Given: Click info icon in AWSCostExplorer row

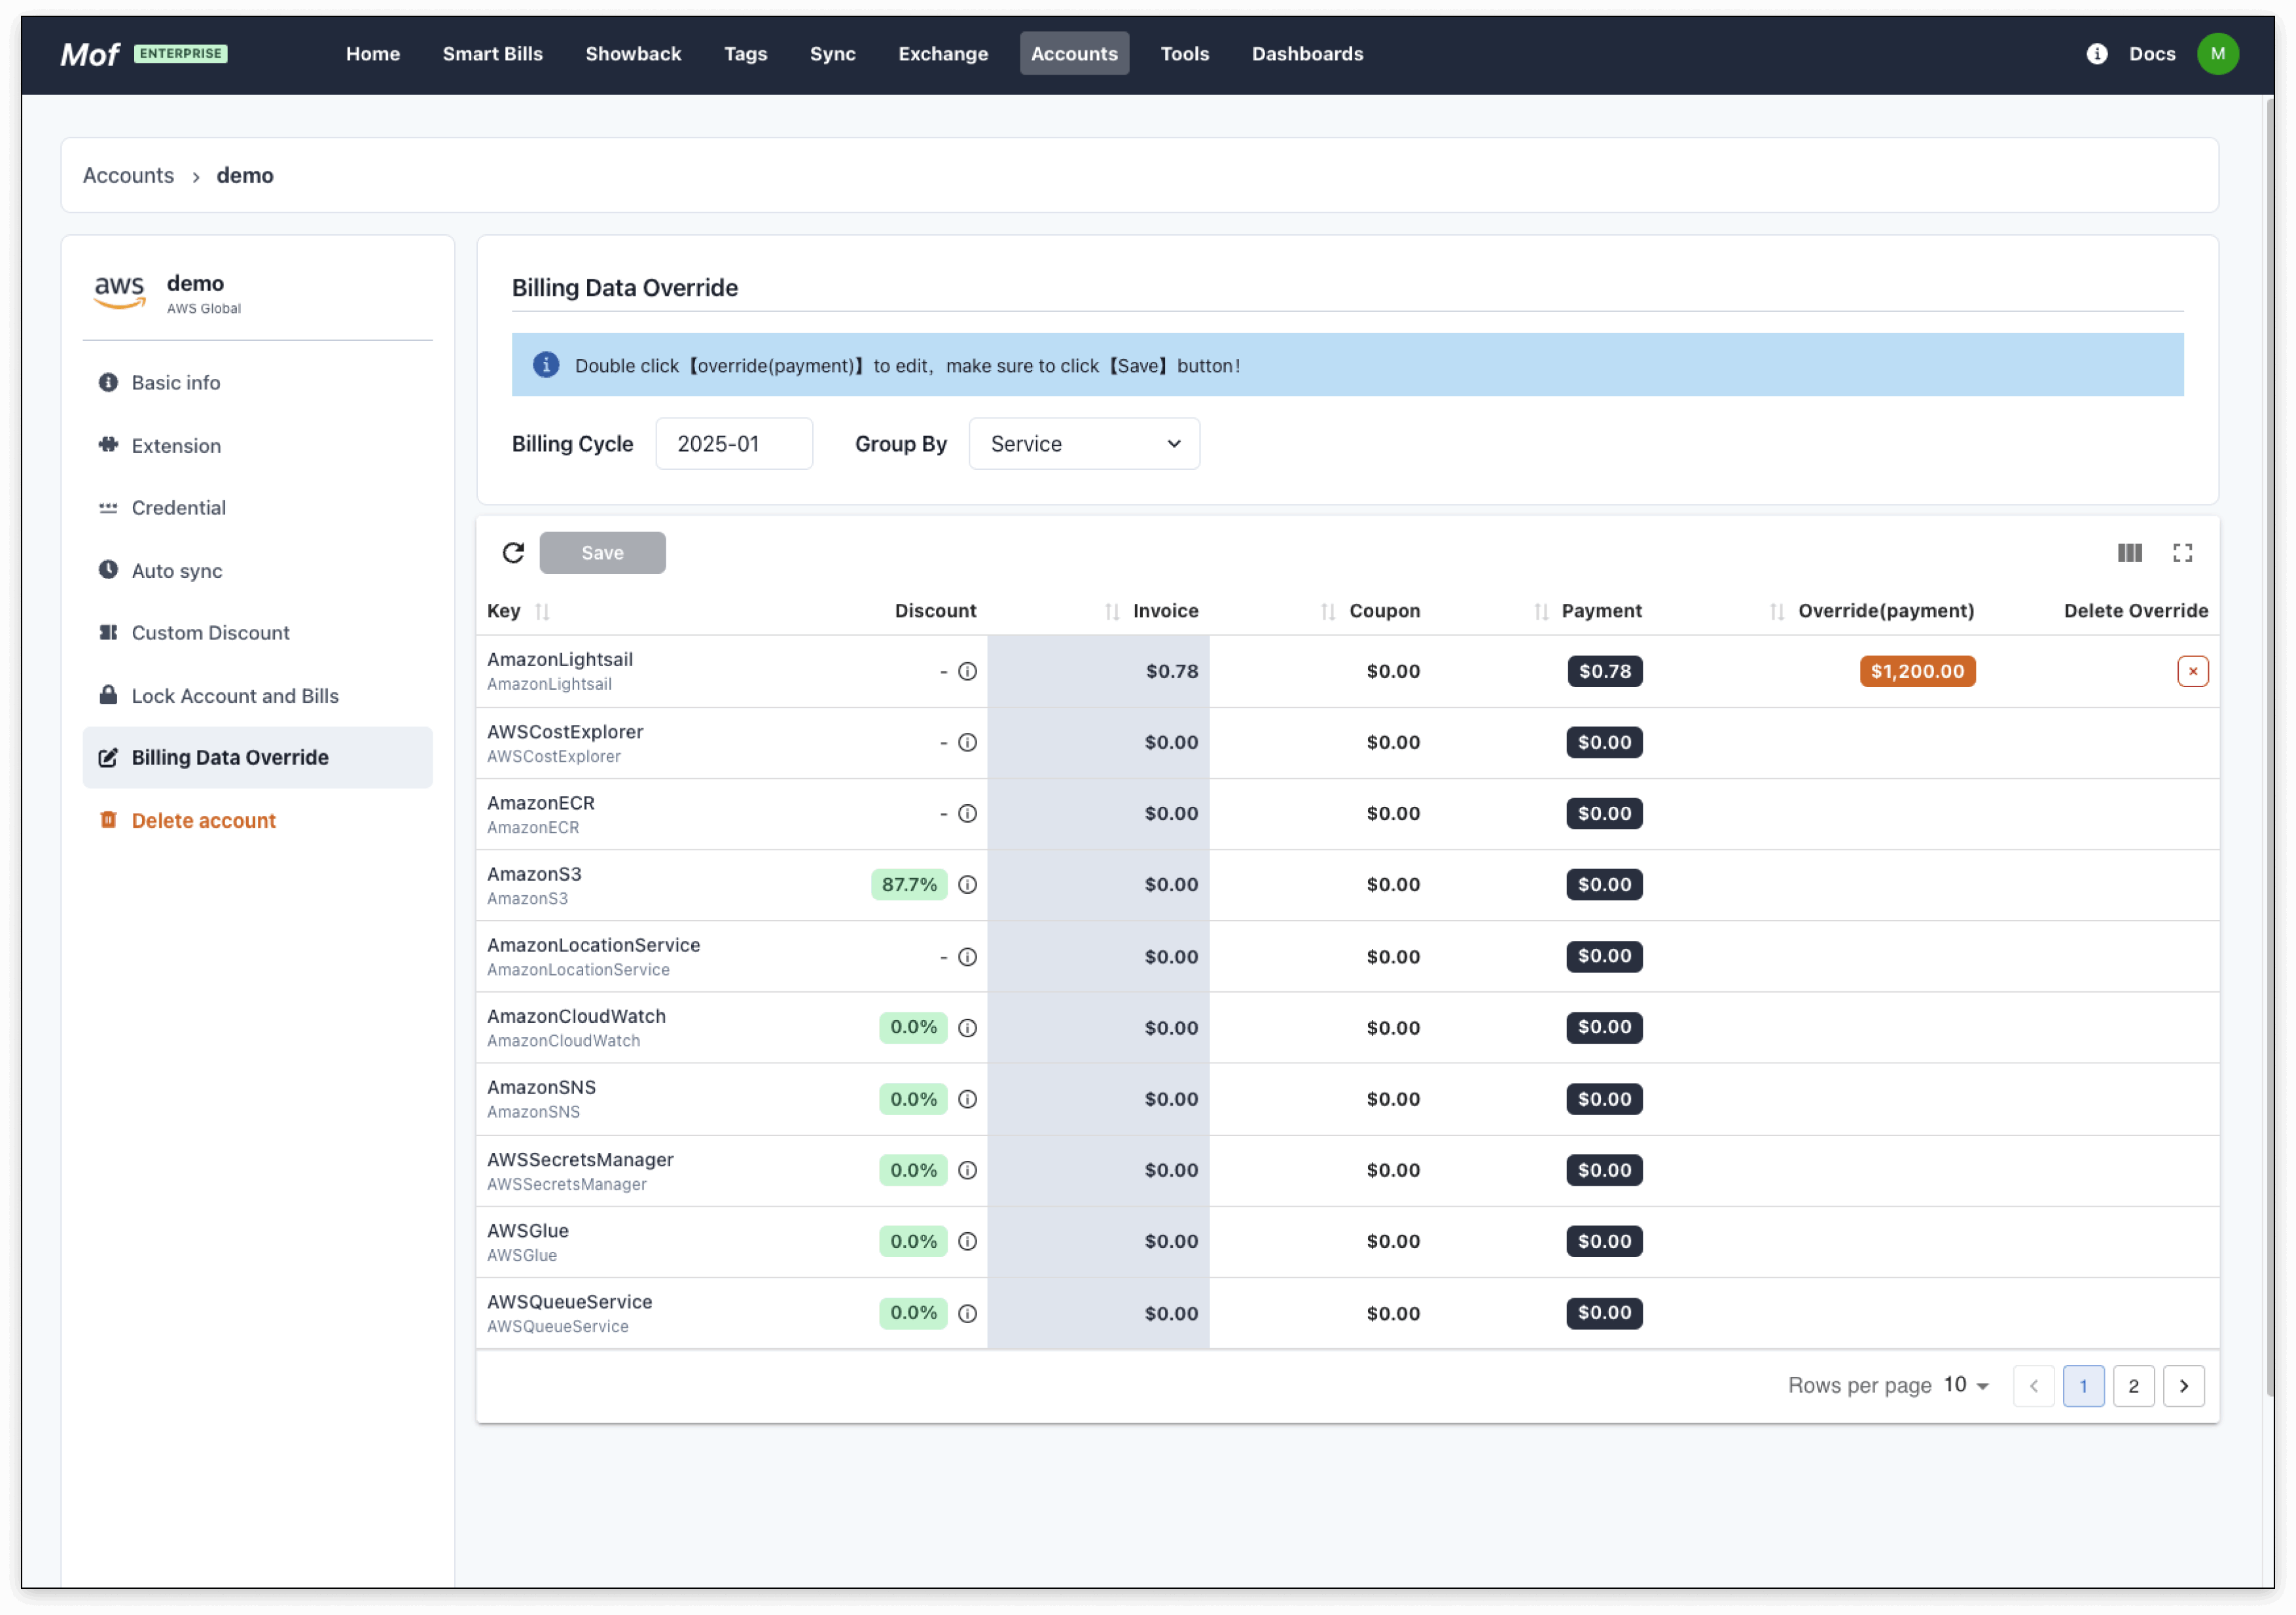Looking at the screenshot, I should [967, 742].
